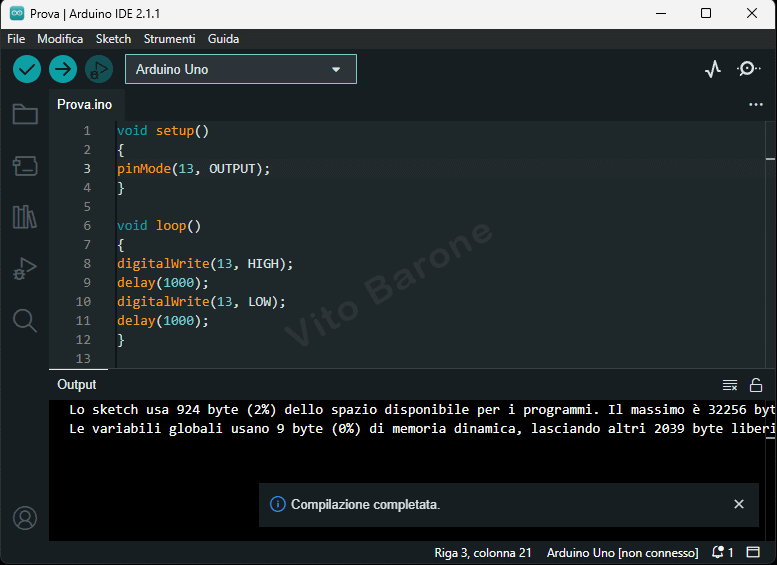Click the Arduino logo in title bar

[17, 13]
